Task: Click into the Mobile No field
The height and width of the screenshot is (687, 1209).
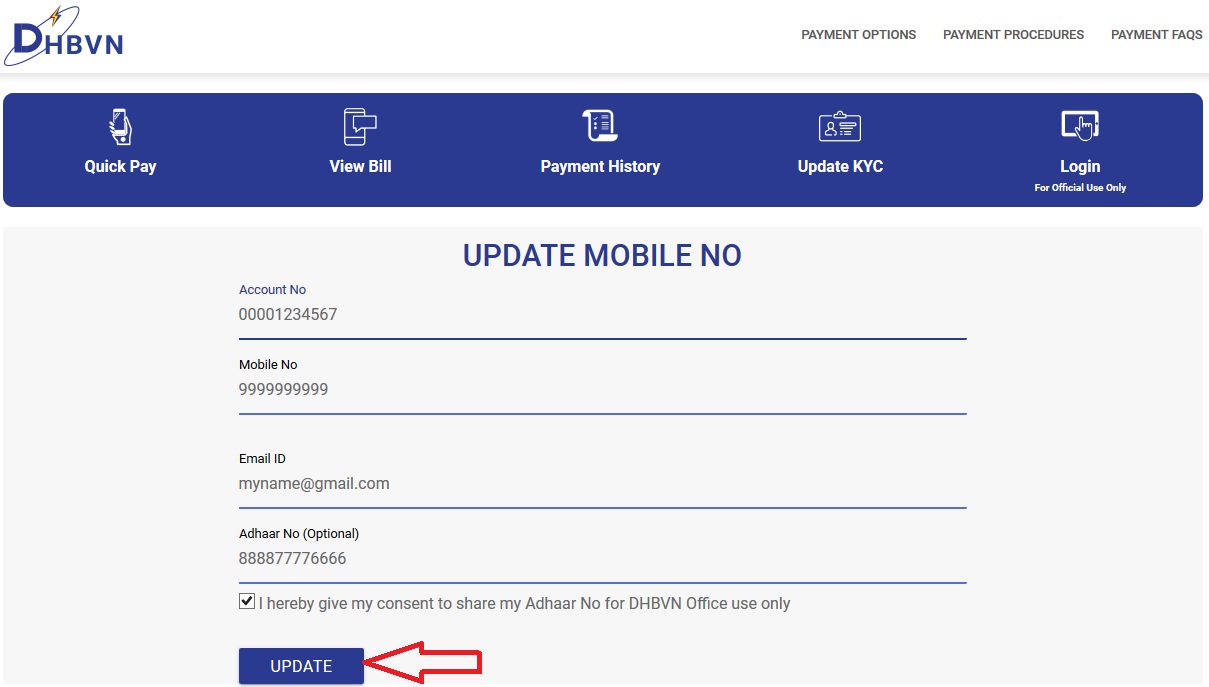Action: [602, 390]
